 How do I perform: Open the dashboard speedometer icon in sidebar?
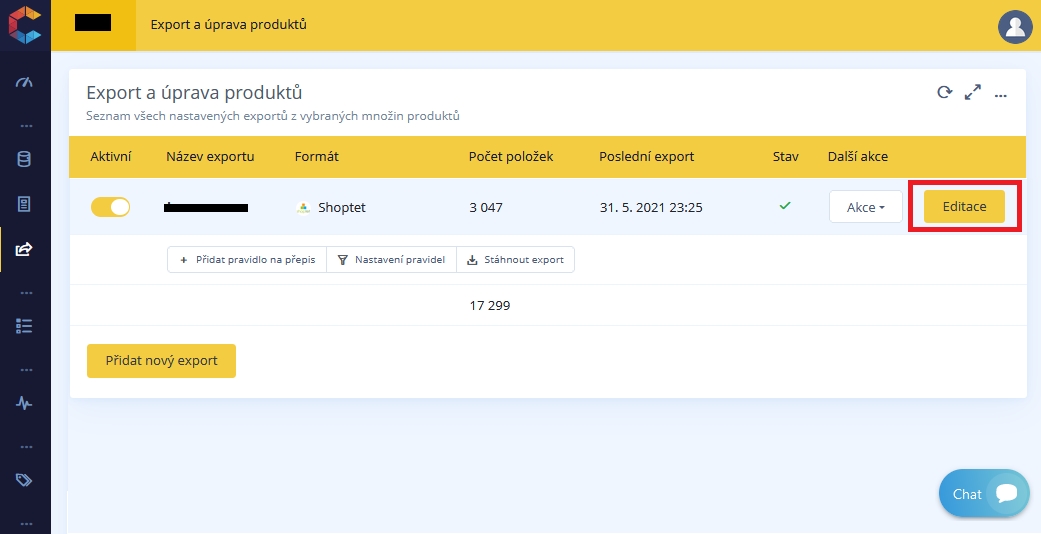click(x=24, y=82)
